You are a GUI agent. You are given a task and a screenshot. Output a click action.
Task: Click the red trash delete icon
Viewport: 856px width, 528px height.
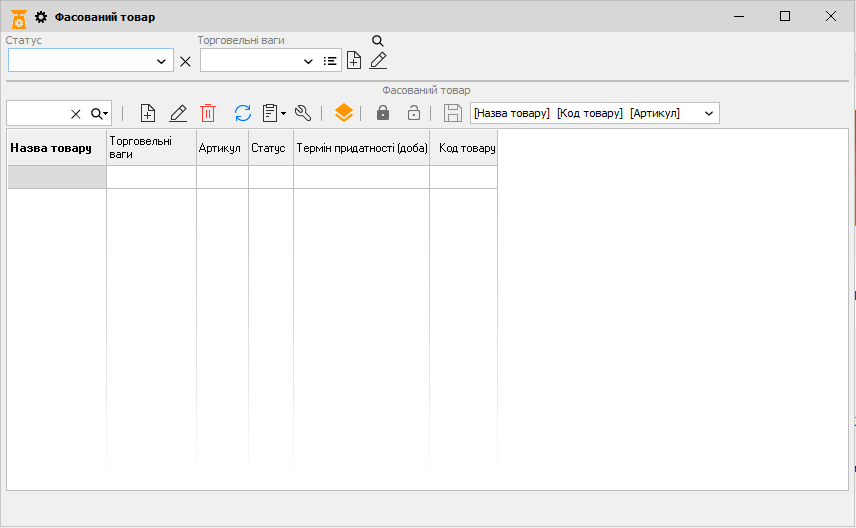click(x=208, y=113)
